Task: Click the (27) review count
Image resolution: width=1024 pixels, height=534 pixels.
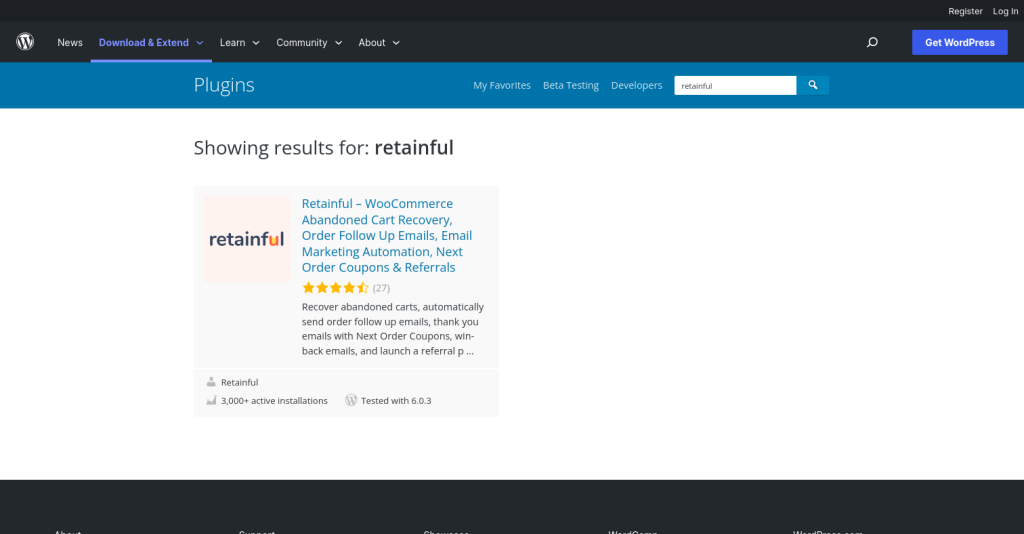Action: click(381, 288)
